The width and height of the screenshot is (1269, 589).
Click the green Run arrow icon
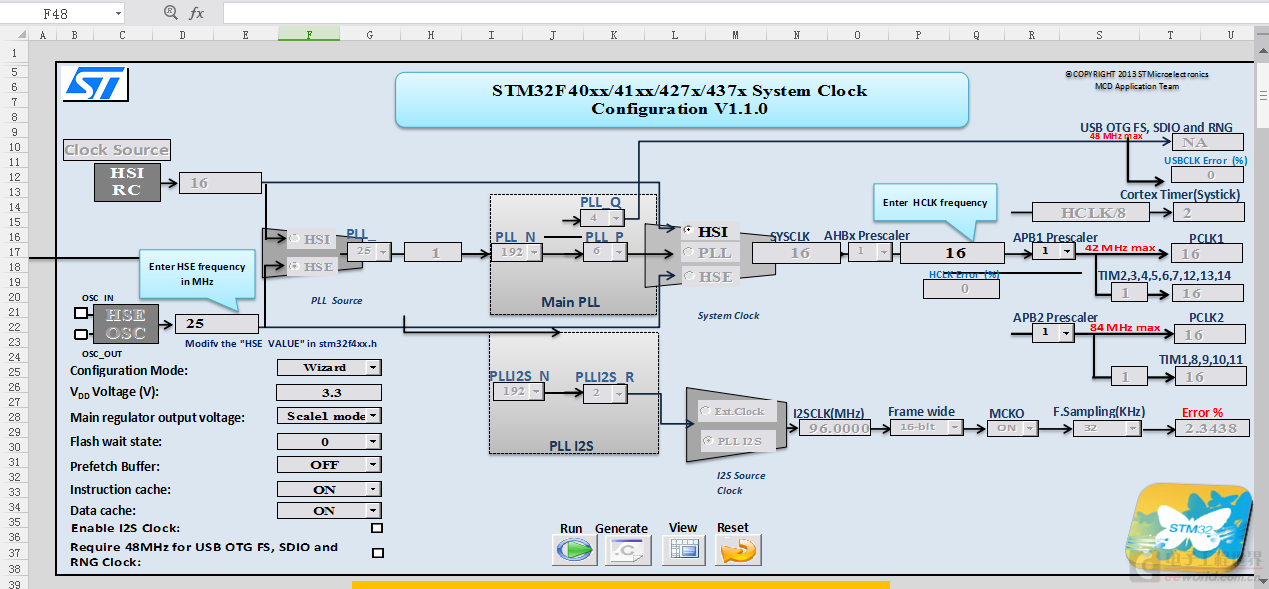tap(575, 549)
